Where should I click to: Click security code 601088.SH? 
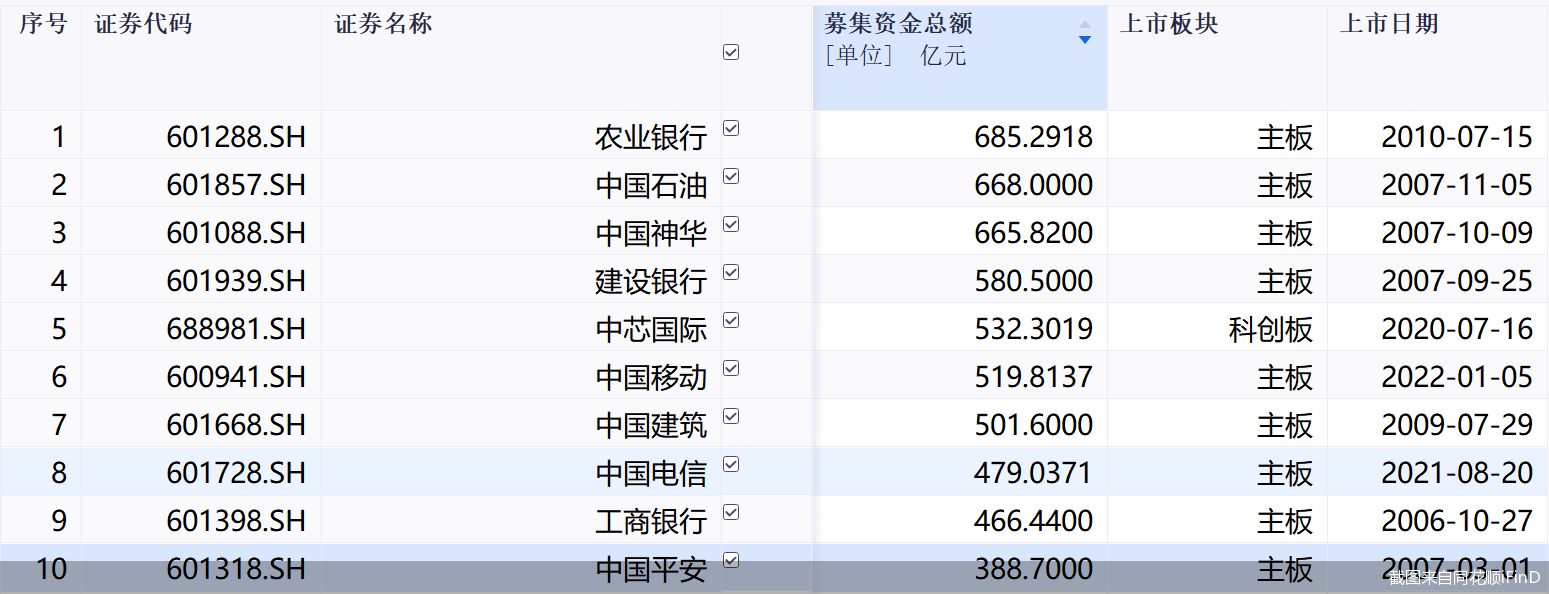[x=236, y=233]
